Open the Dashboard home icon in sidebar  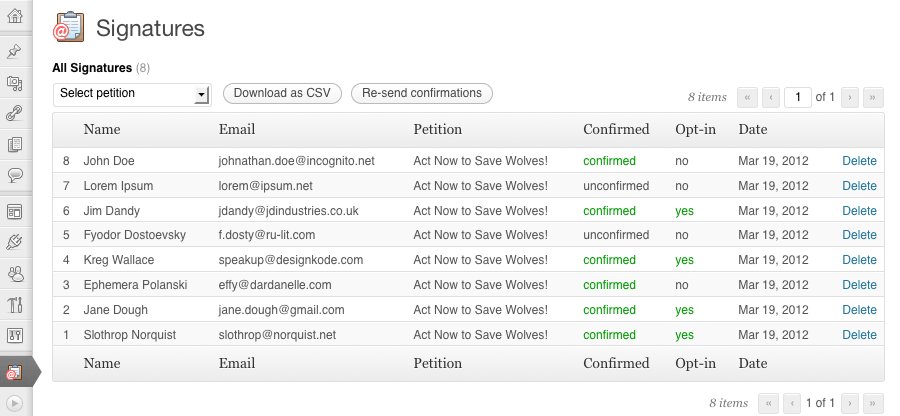coord(15,15)
